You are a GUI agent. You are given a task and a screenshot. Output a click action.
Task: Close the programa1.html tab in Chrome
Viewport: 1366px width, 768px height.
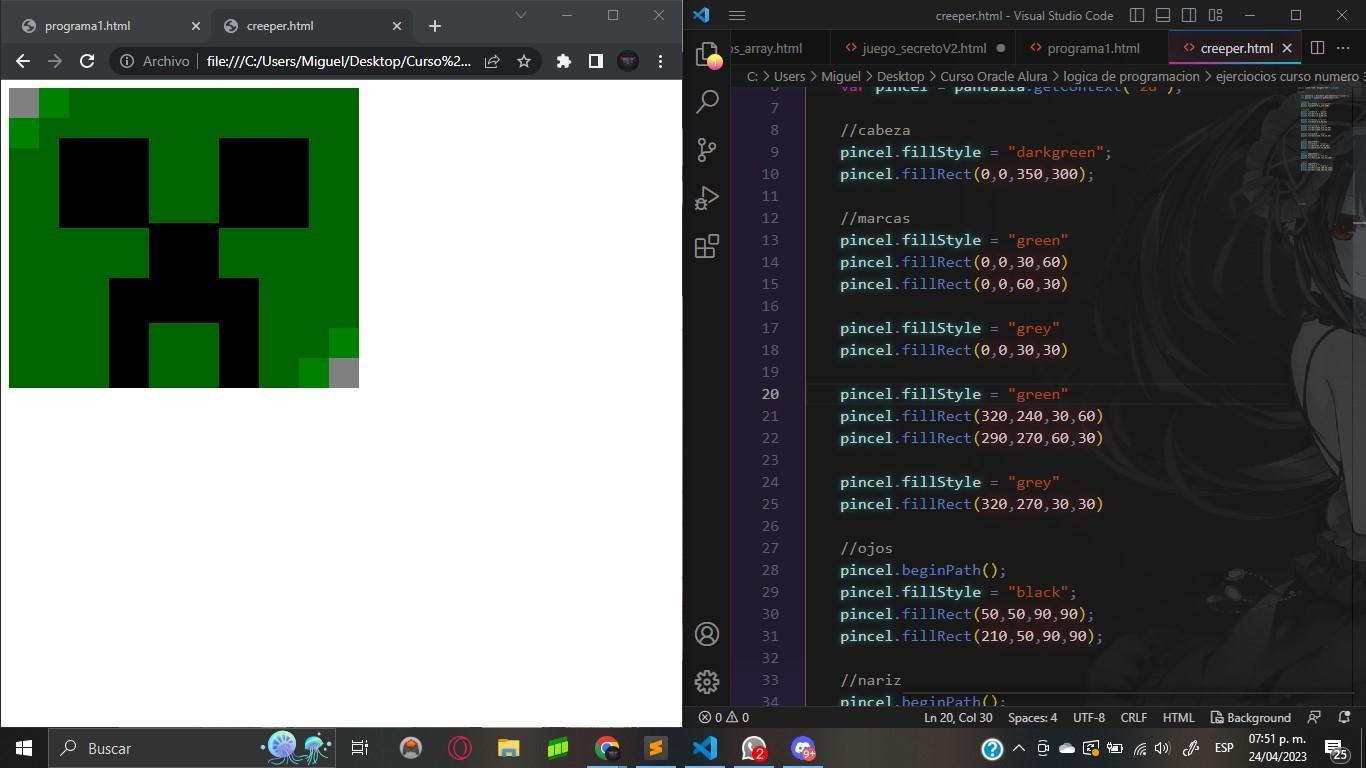pyautogui.click(x=195, y=26)
